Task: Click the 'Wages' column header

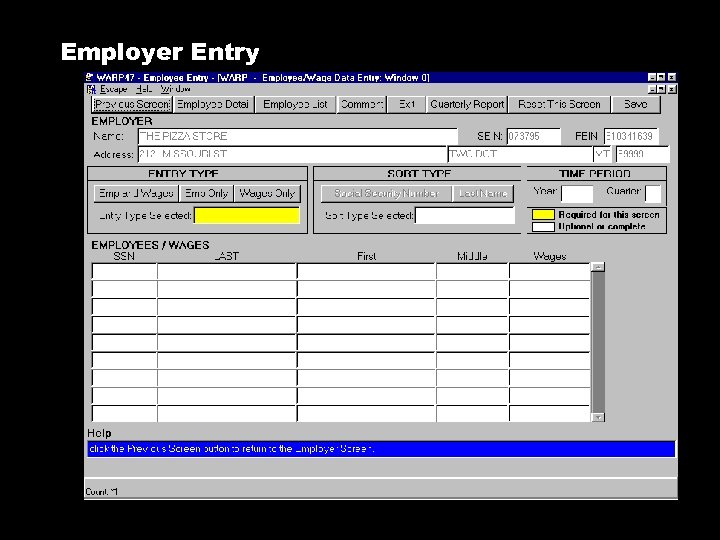Action: click(x=550, y=256)
